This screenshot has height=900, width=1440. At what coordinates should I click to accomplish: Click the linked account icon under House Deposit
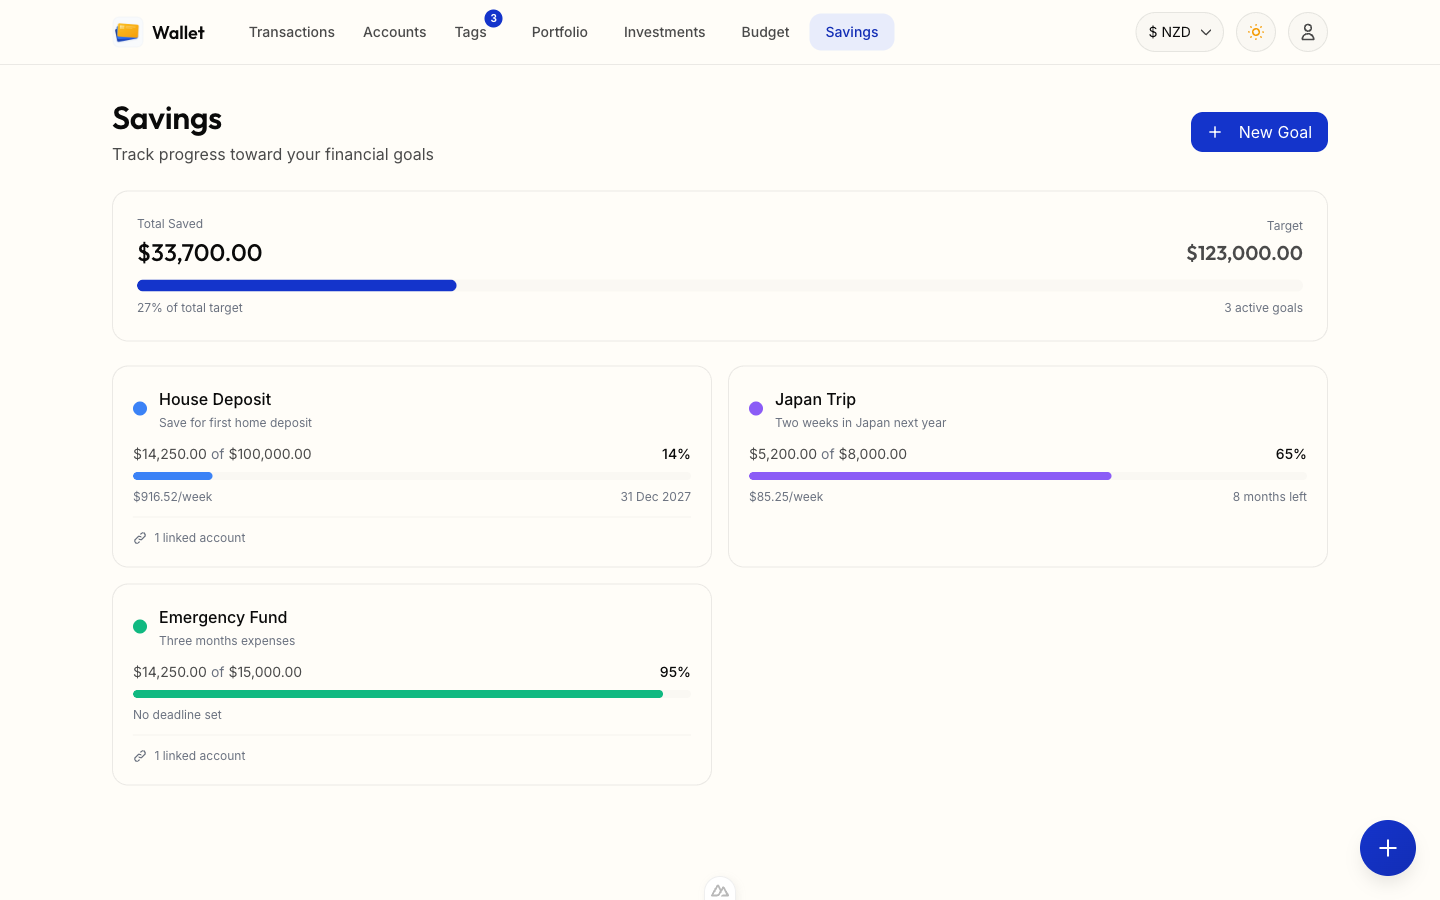pyautogui.click(x=139, y=537)
